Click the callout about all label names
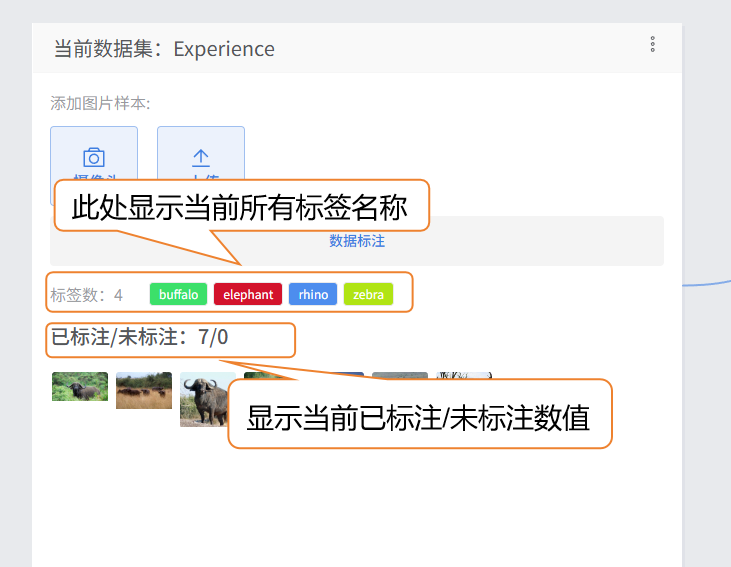The height and width of the screenshot is (567, 731). click(x=240, y=206)
